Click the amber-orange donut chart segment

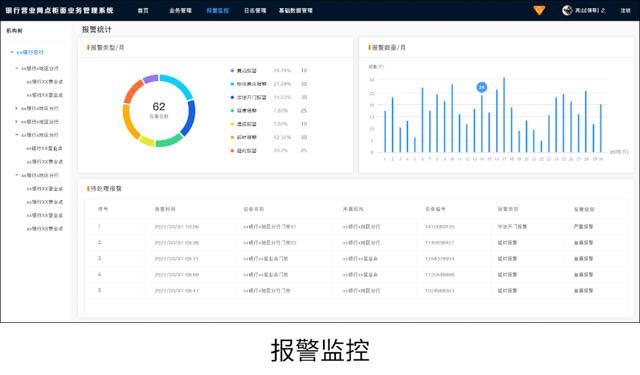coord(129,122)
